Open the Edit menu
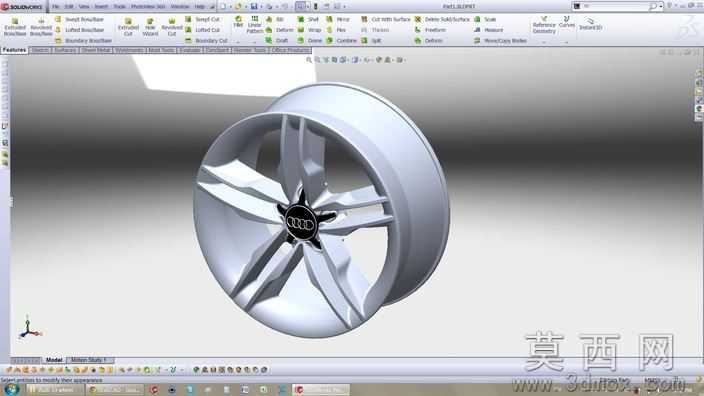Screen dimensions: 704x396 69,6
